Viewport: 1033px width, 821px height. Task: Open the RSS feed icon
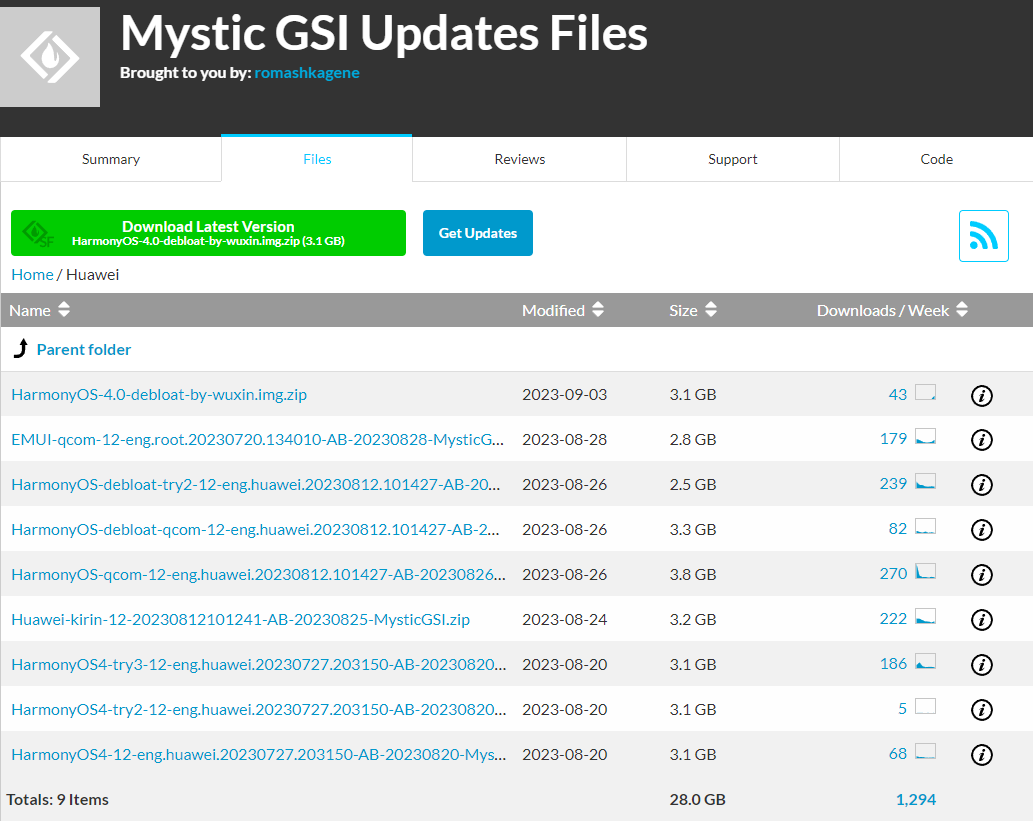[983, 235]
